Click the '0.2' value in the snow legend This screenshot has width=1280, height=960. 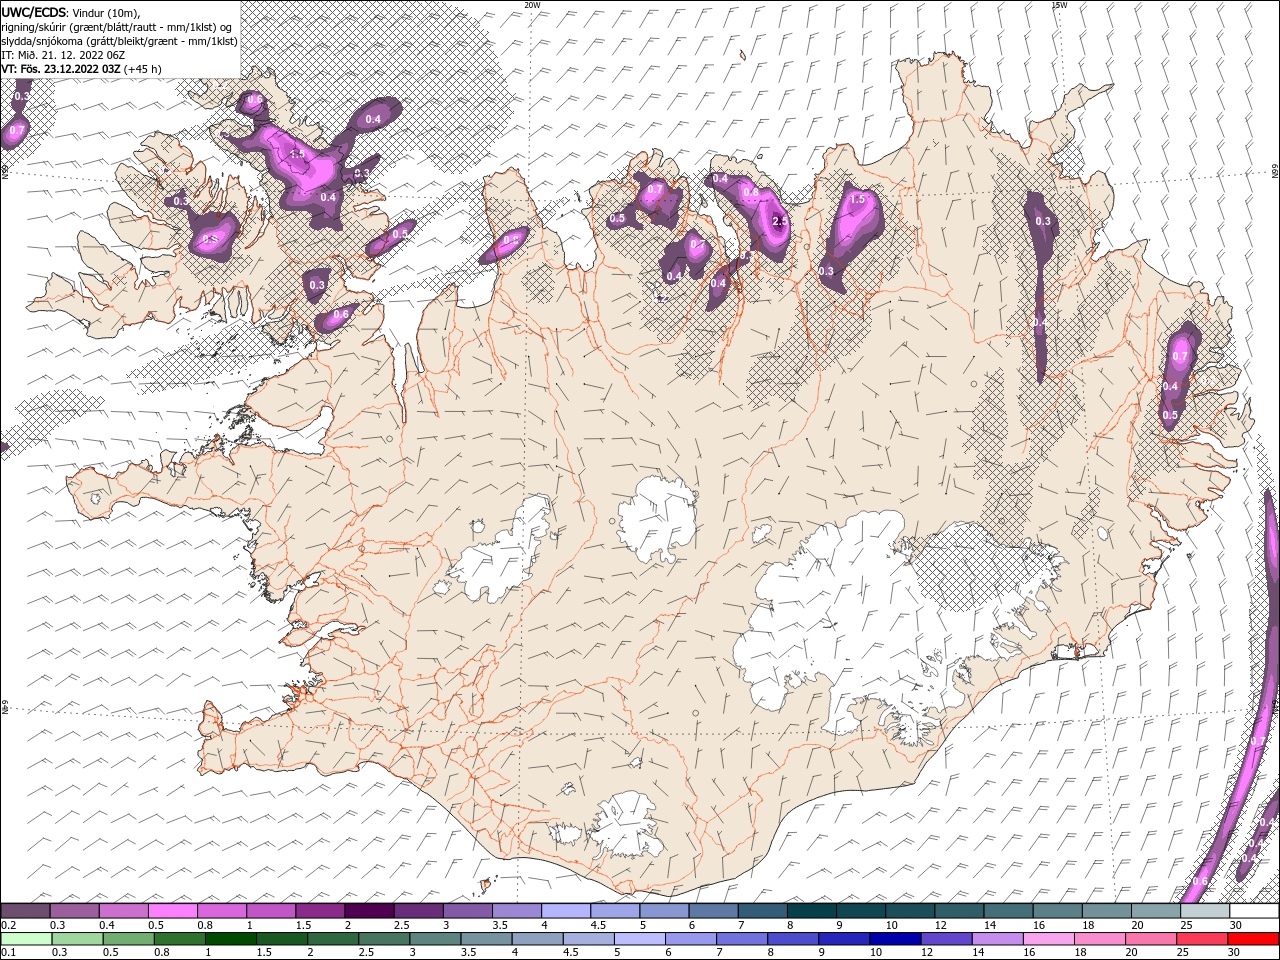pos(8,925)
